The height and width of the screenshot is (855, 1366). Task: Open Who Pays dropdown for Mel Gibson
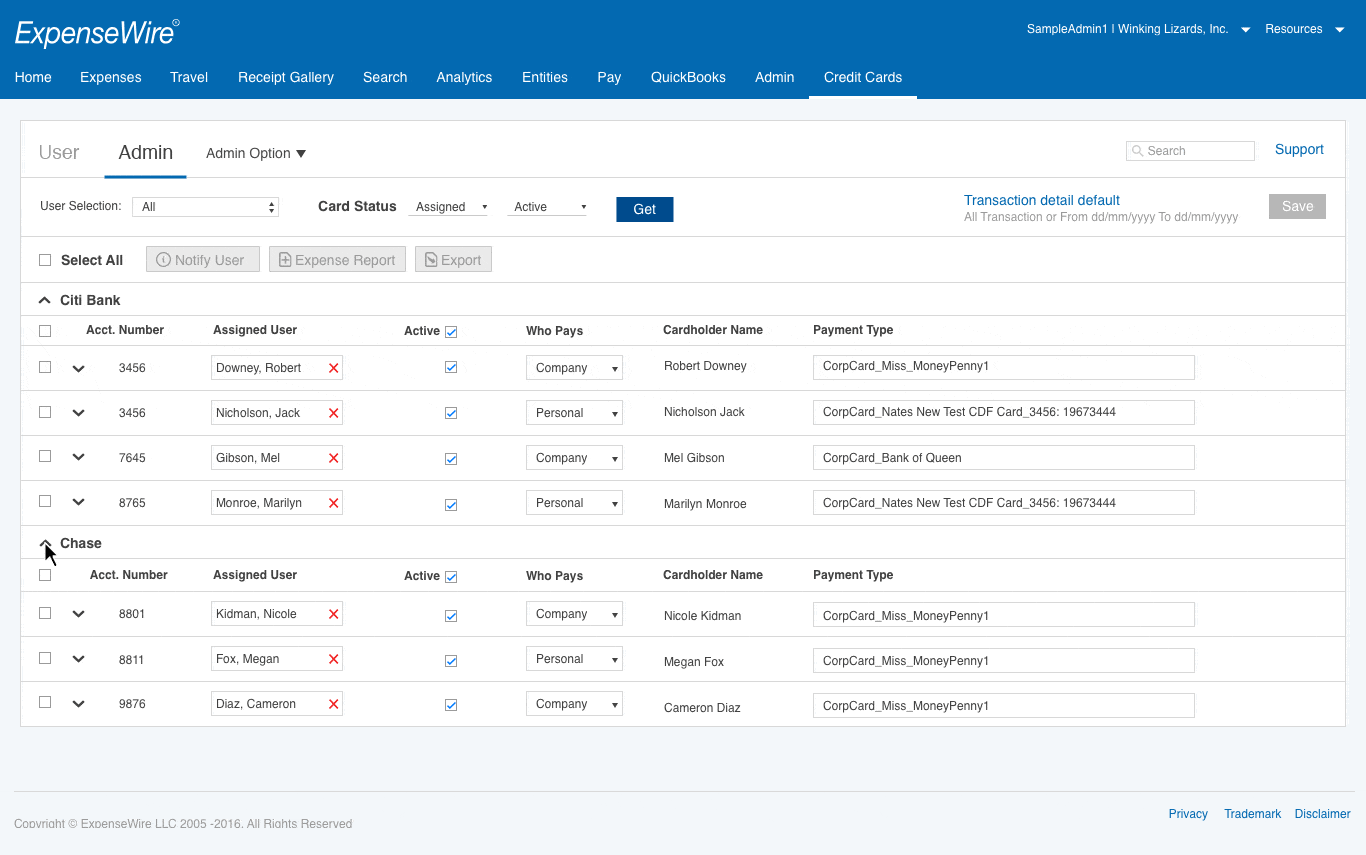(574, 458)
